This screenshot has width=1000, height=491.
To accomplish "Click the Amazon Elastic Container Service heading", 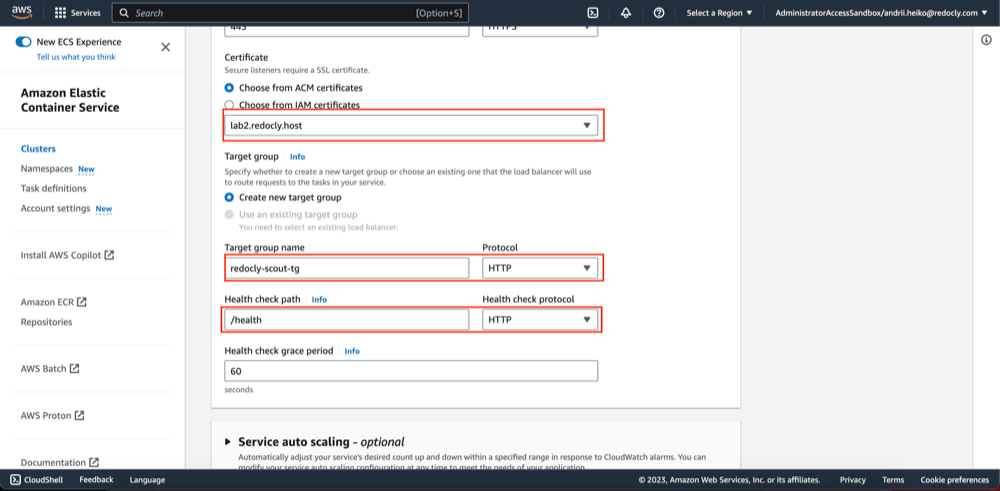I will coord(70,100).
